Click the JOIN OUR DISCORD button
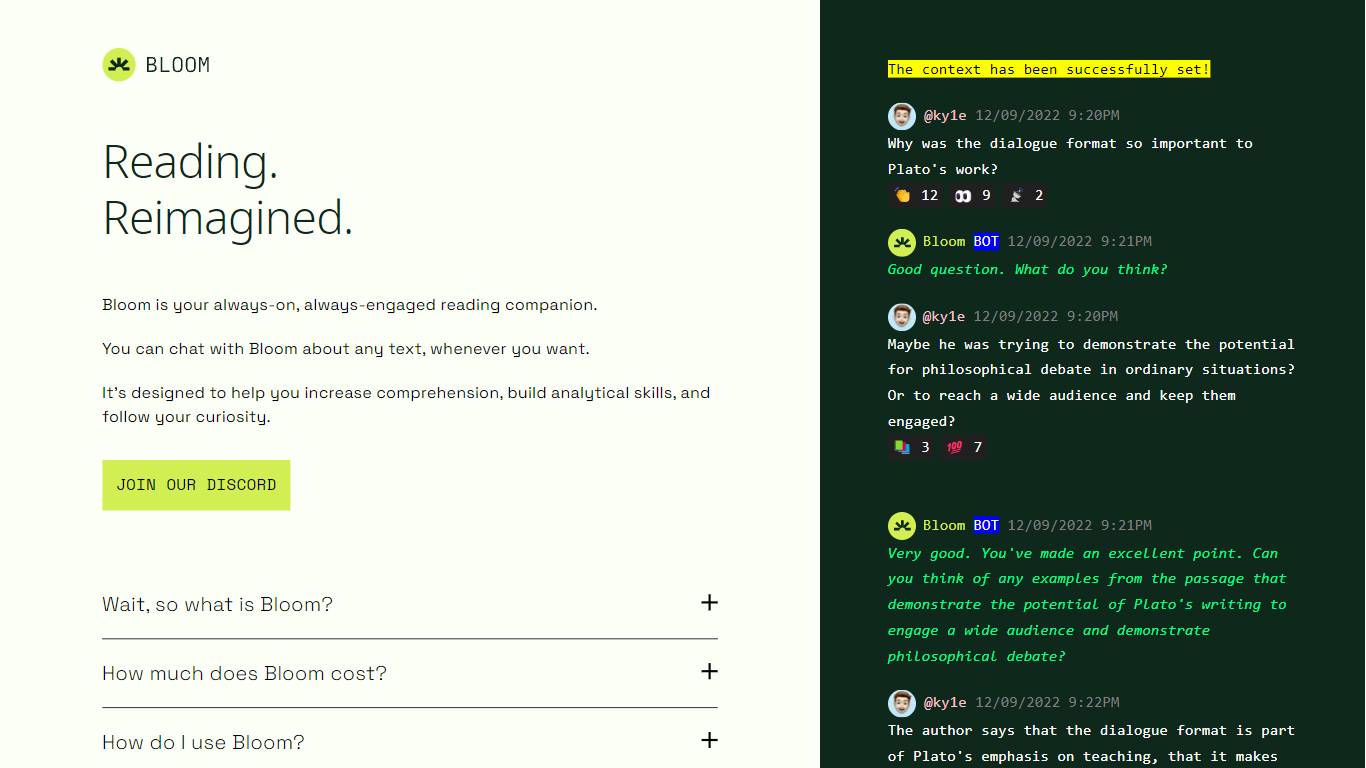The height and width of the screenshot is (768, 1366). point(196,485)
